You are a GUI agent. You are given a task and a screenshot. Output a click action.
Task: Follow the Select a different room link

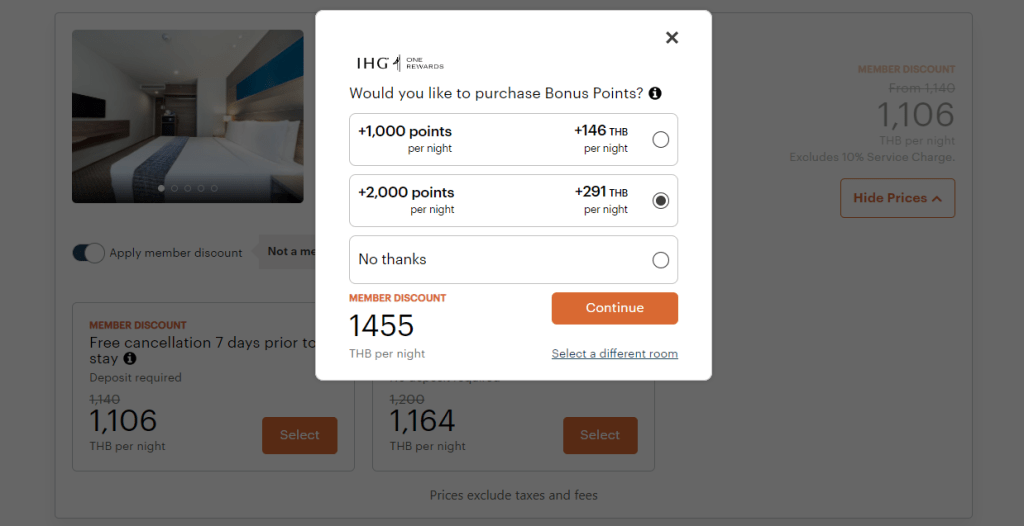tap(614, 354)
